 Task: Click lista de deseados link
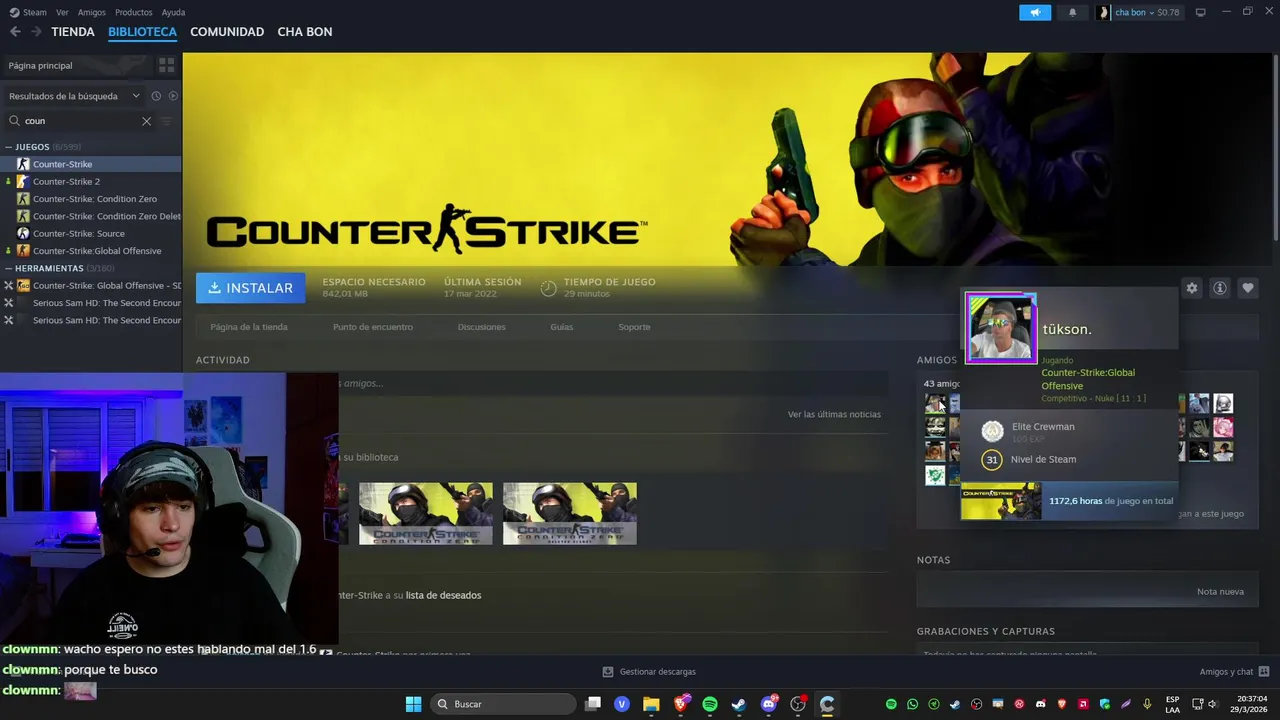point(443,595)
